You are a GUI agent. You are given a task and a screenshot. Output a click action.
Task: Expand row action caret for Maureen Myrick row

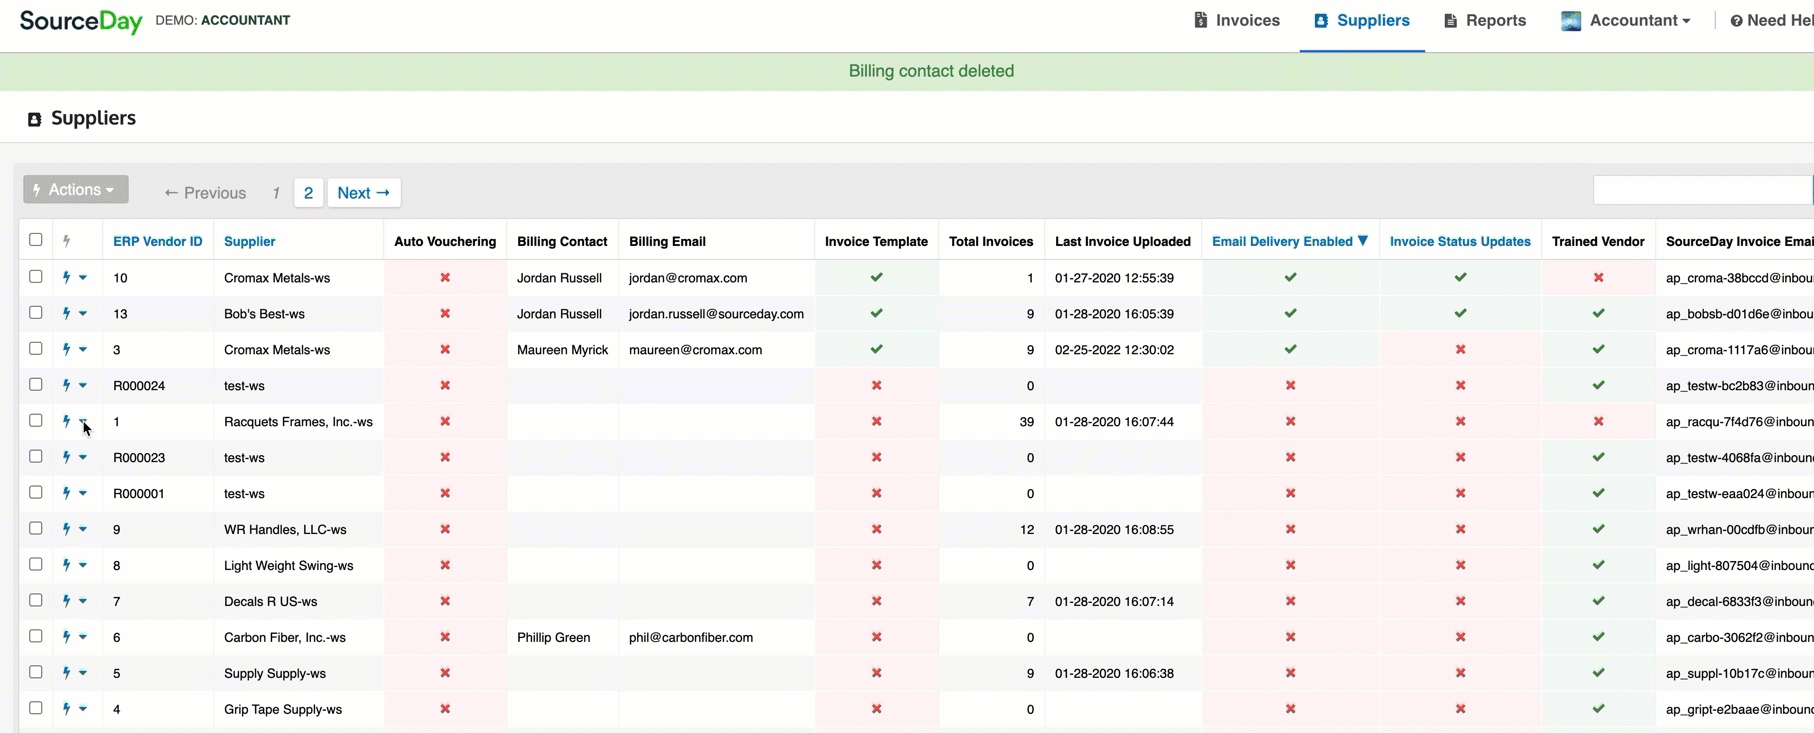83,350
